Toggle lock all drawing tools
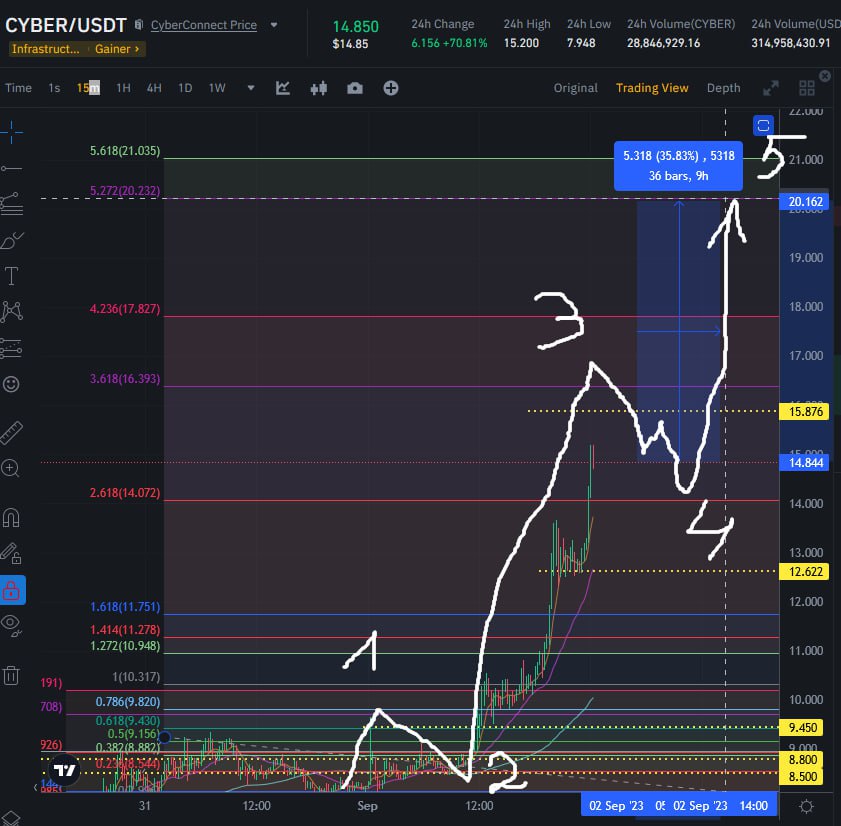Image resolution: width=841 pixels, height=826 pixels. tap(12, 590)
